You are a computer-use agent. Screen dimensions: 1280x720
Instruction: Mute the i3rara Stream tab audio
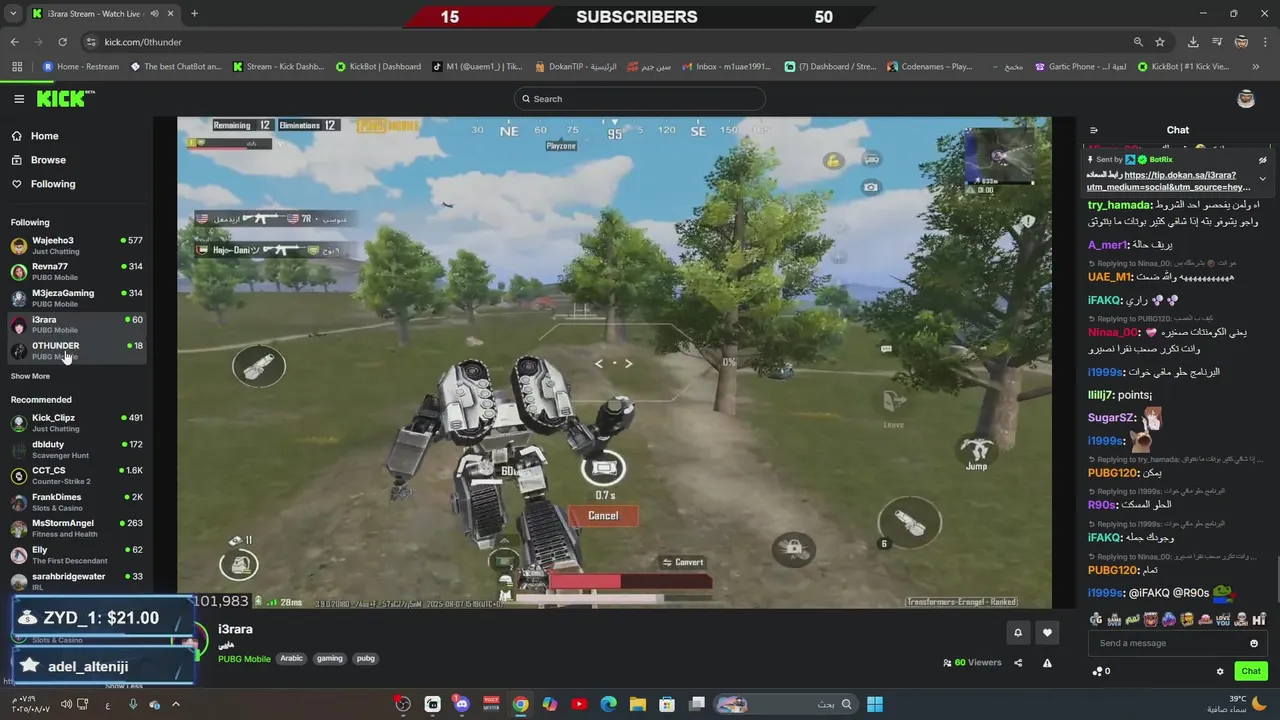click(x=154, y=14)
